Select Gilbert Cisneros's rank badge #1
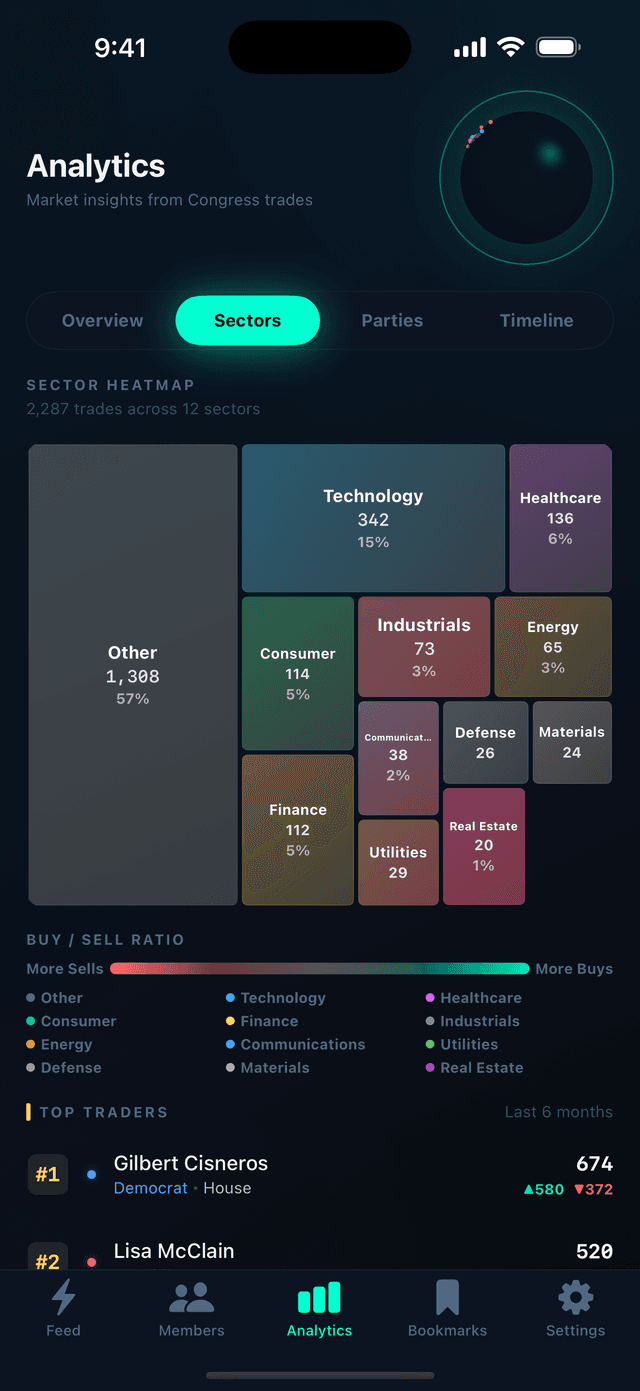 click(x=48, y=1174)
